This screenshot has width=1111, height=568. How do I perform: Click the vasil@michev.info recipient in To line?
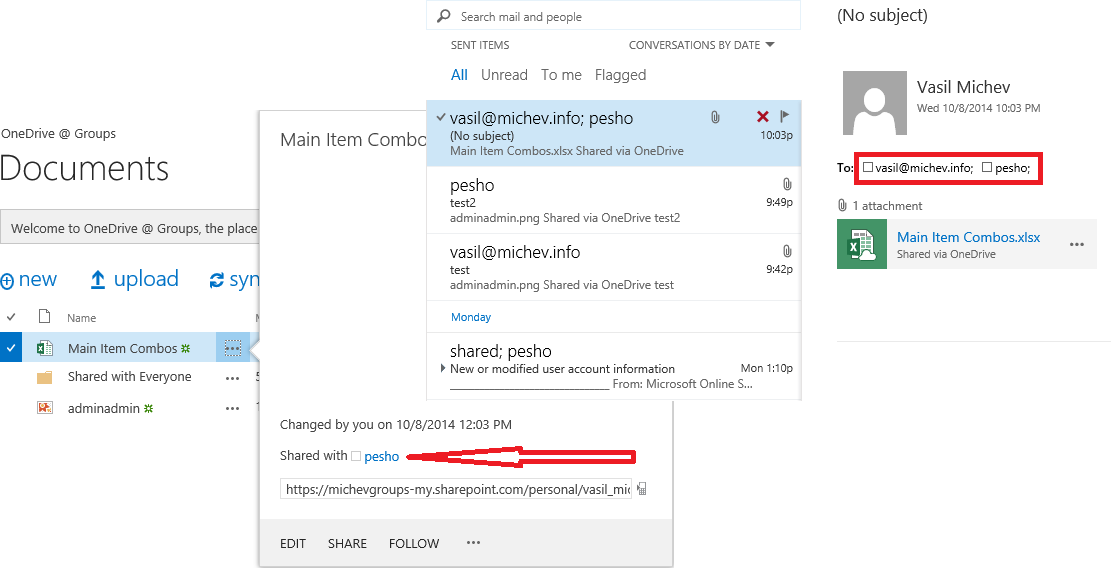coord(925,169)
